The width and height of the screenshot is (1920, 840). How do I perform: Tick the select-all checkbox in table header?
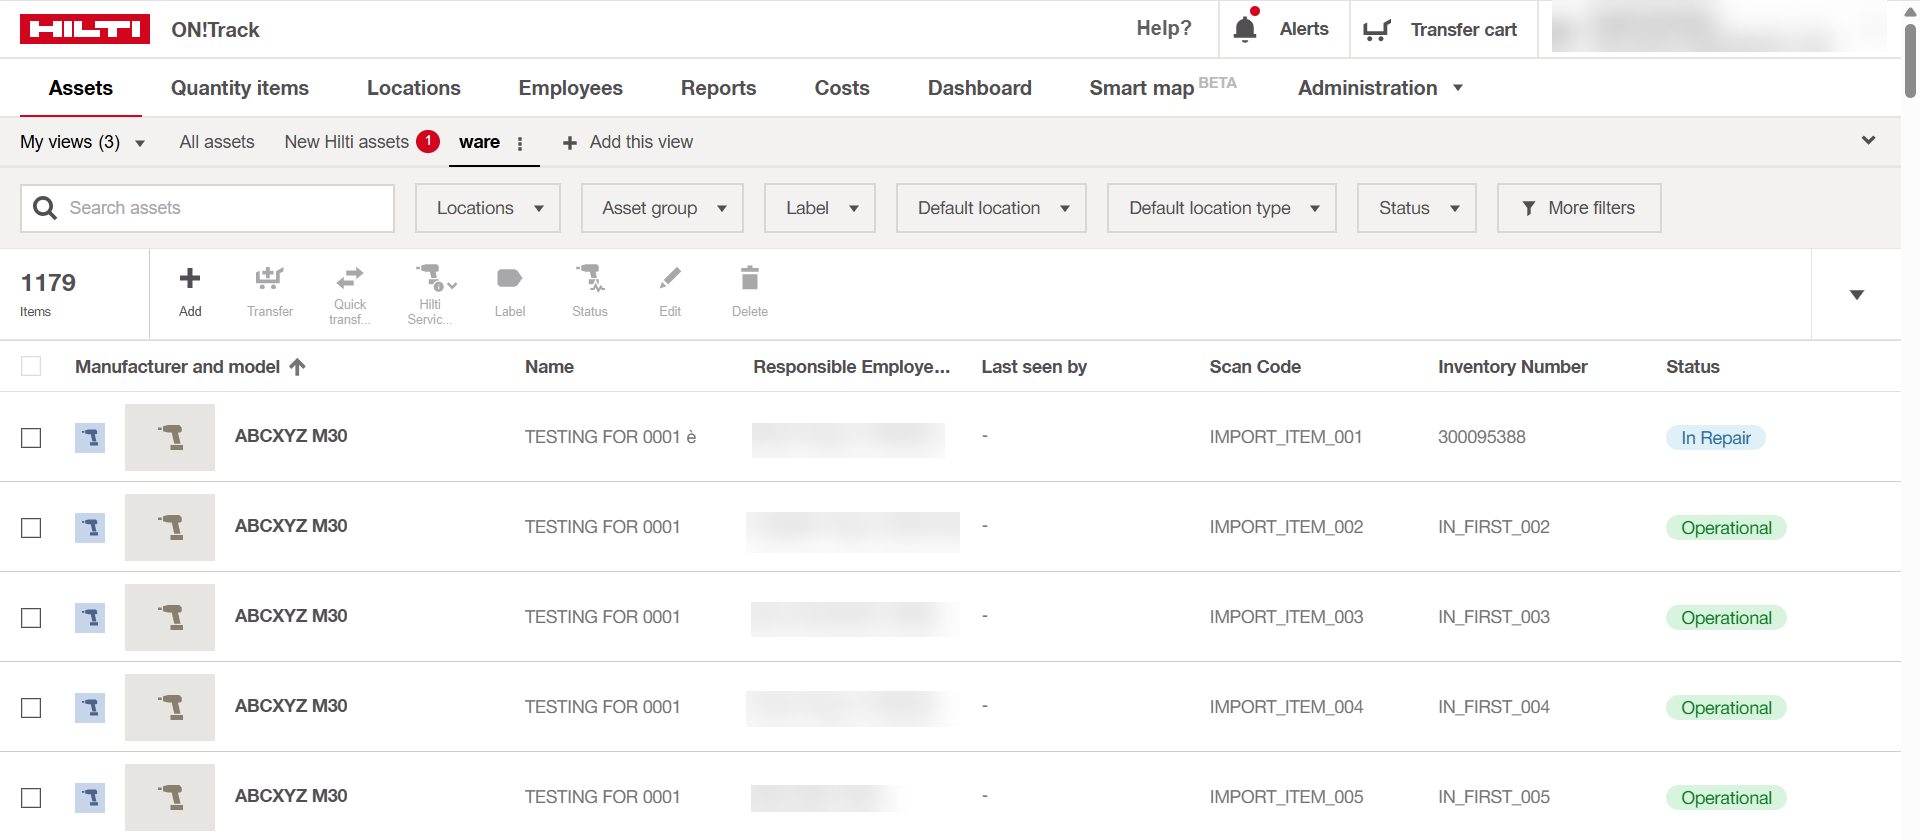31,367
